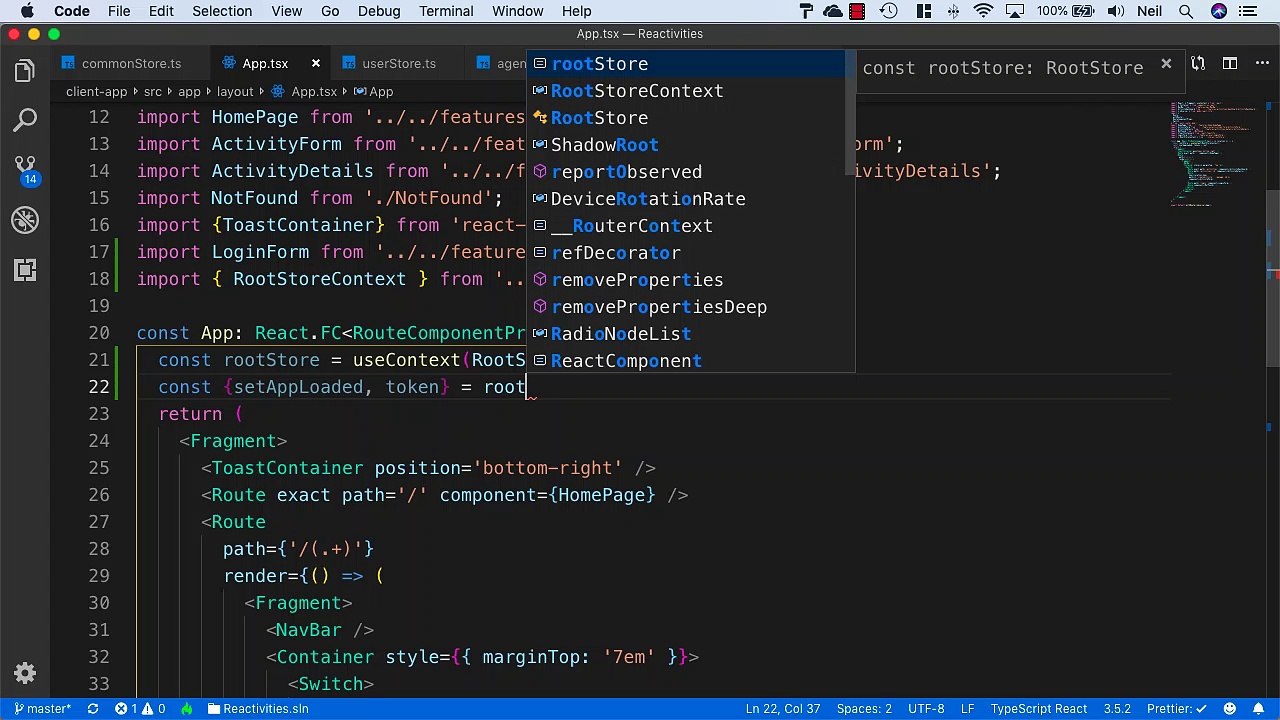Screen dimensions: 1280x720
Task: Click the master* git branch indicator
Action: [x=43, y=708]
